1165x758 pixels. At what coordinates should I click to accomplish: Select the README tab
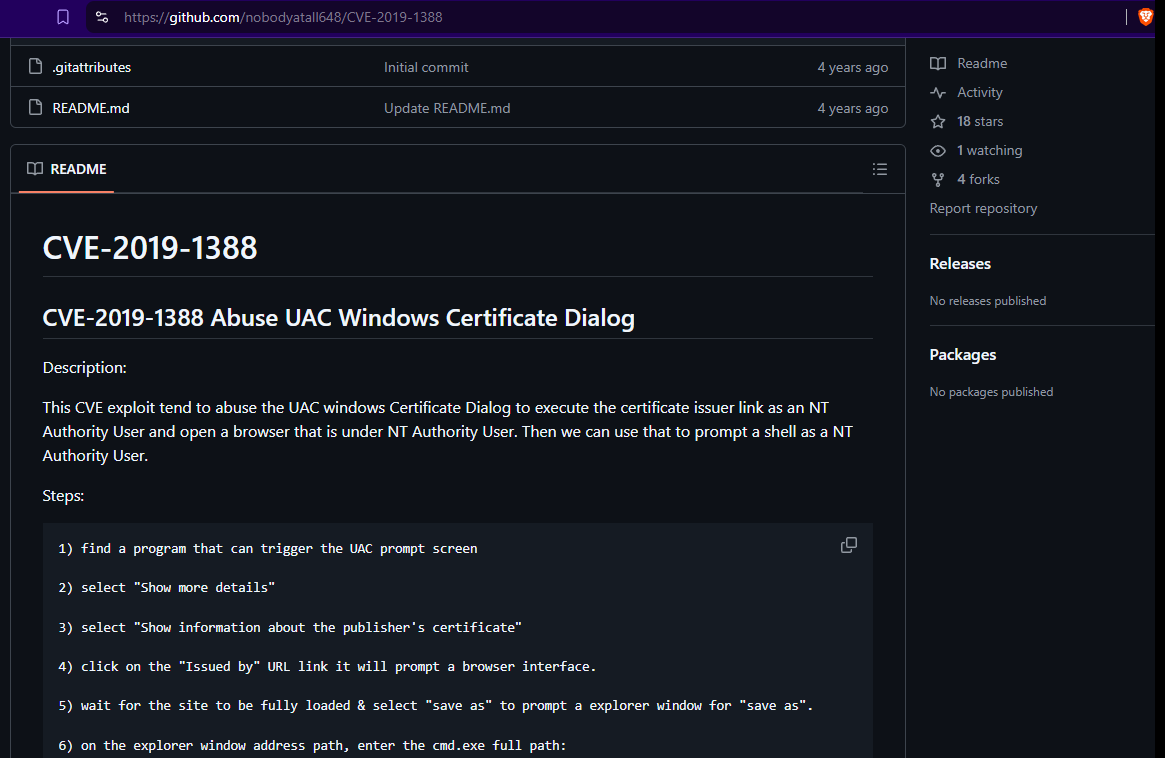pyautogui.click(x=67, y=169)
